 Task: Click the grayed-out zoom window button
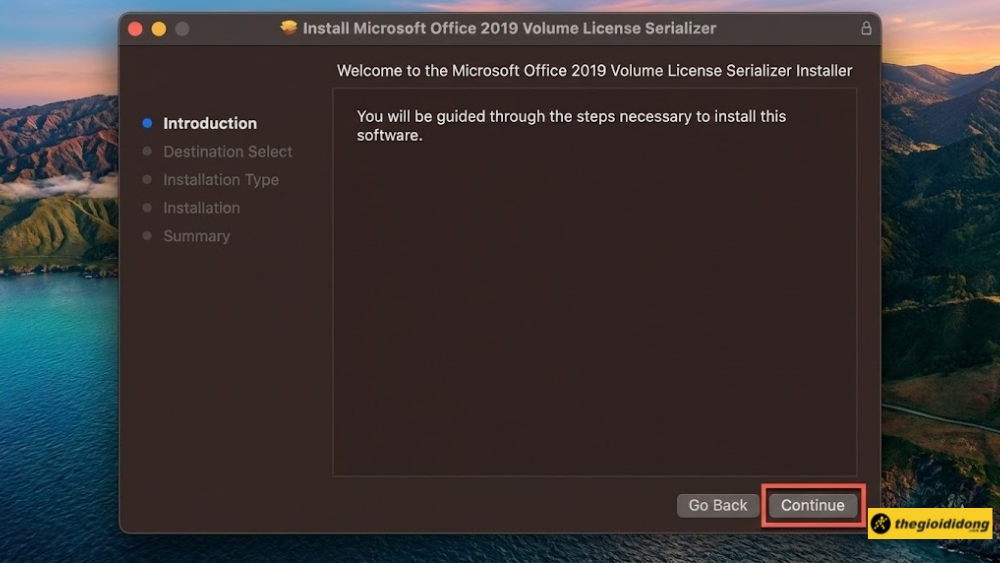182,29
